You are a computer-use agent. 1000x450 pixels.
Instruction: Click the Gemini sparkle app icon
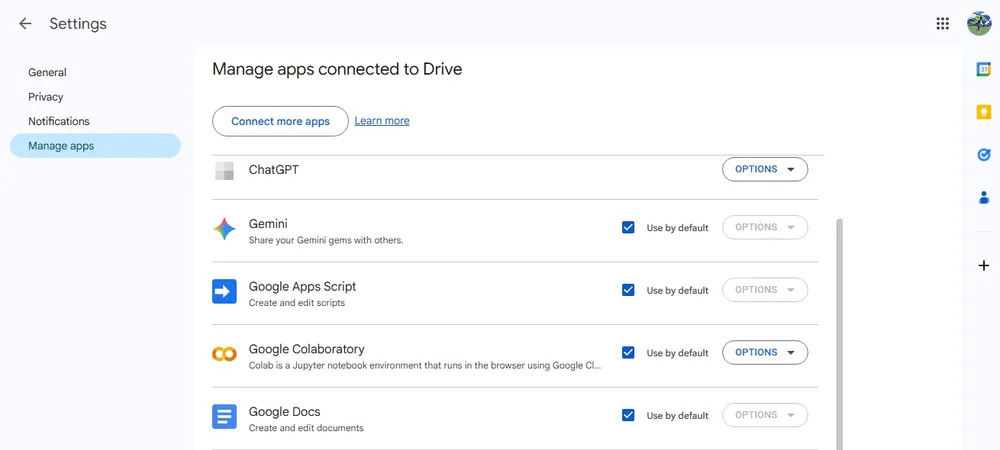point(224,229)
